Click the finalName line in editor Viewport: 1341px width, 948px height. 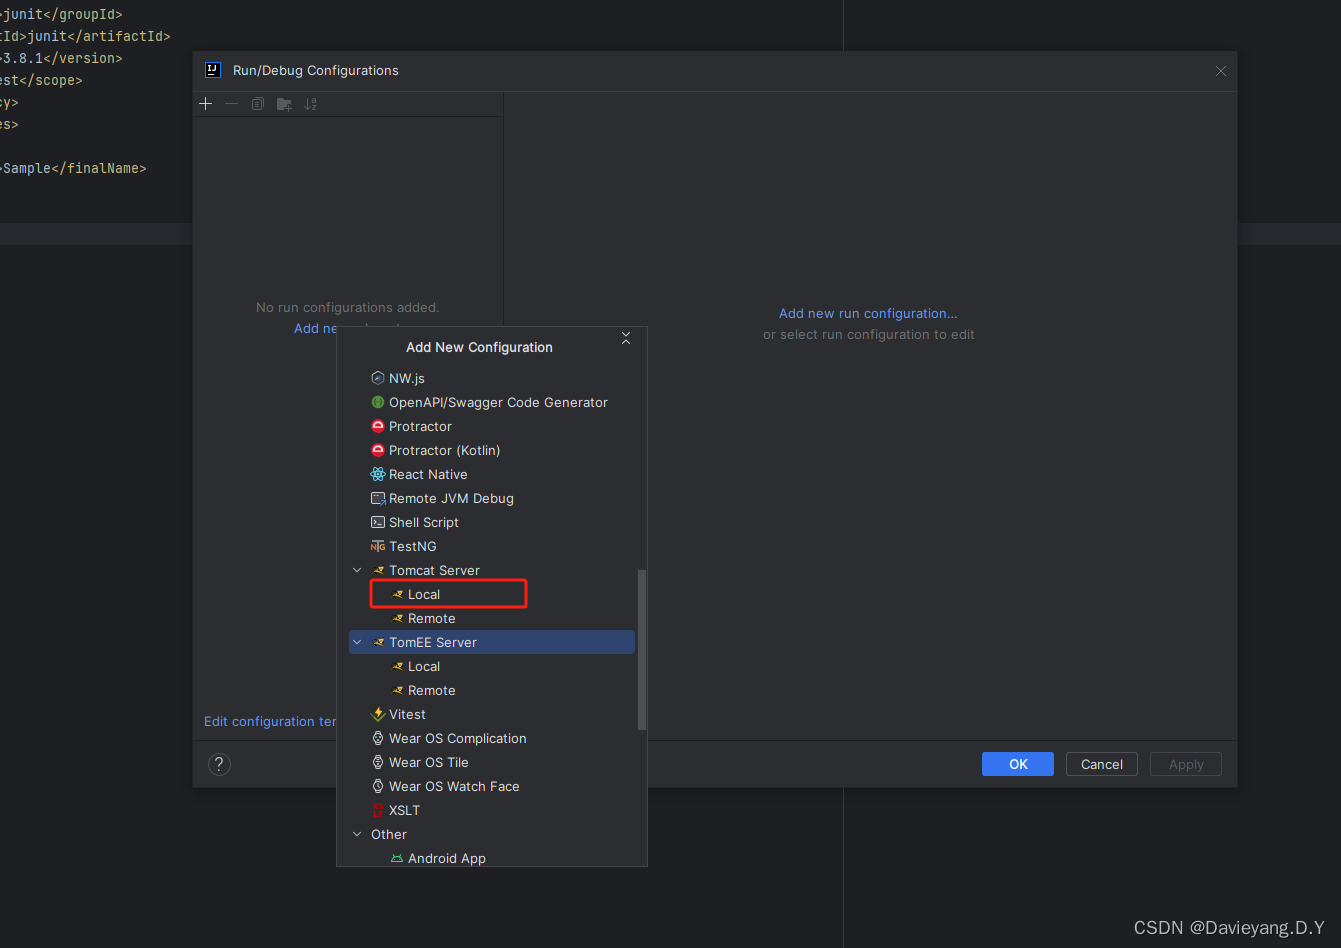tap(73, 168)
